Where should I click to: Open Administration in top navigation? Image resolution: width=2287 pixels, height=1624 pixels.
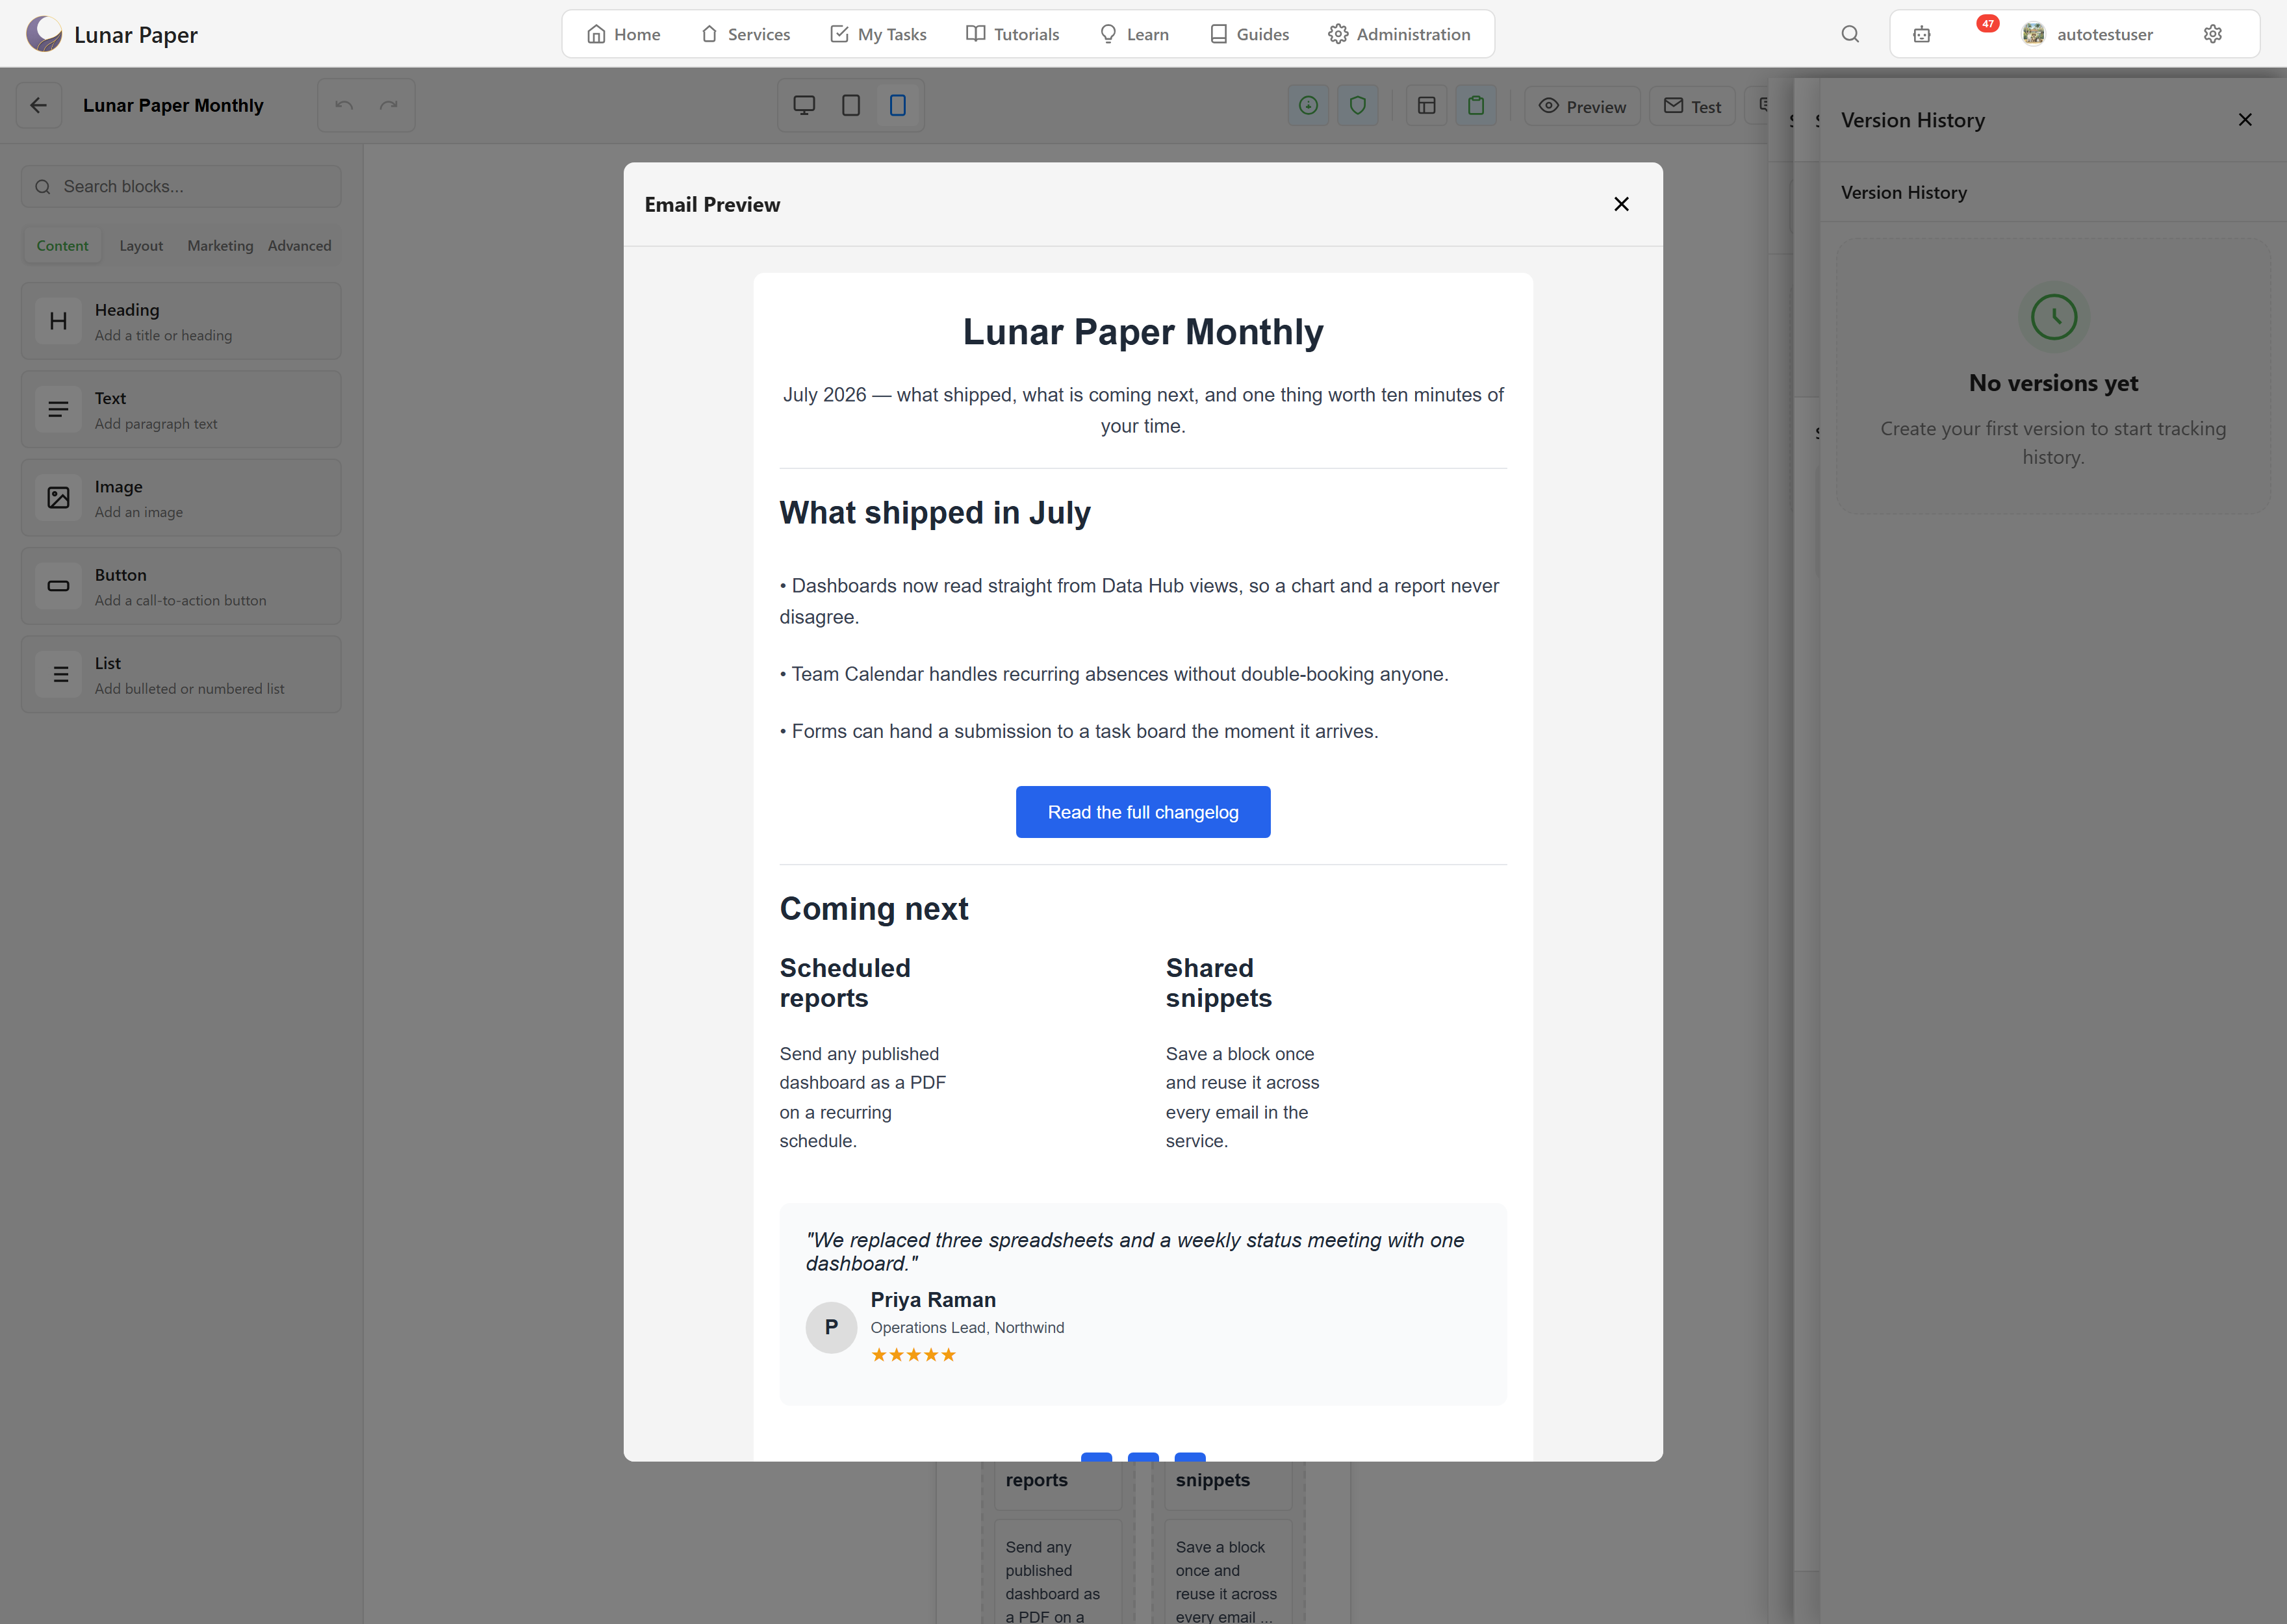click(x=1399, y=34)
